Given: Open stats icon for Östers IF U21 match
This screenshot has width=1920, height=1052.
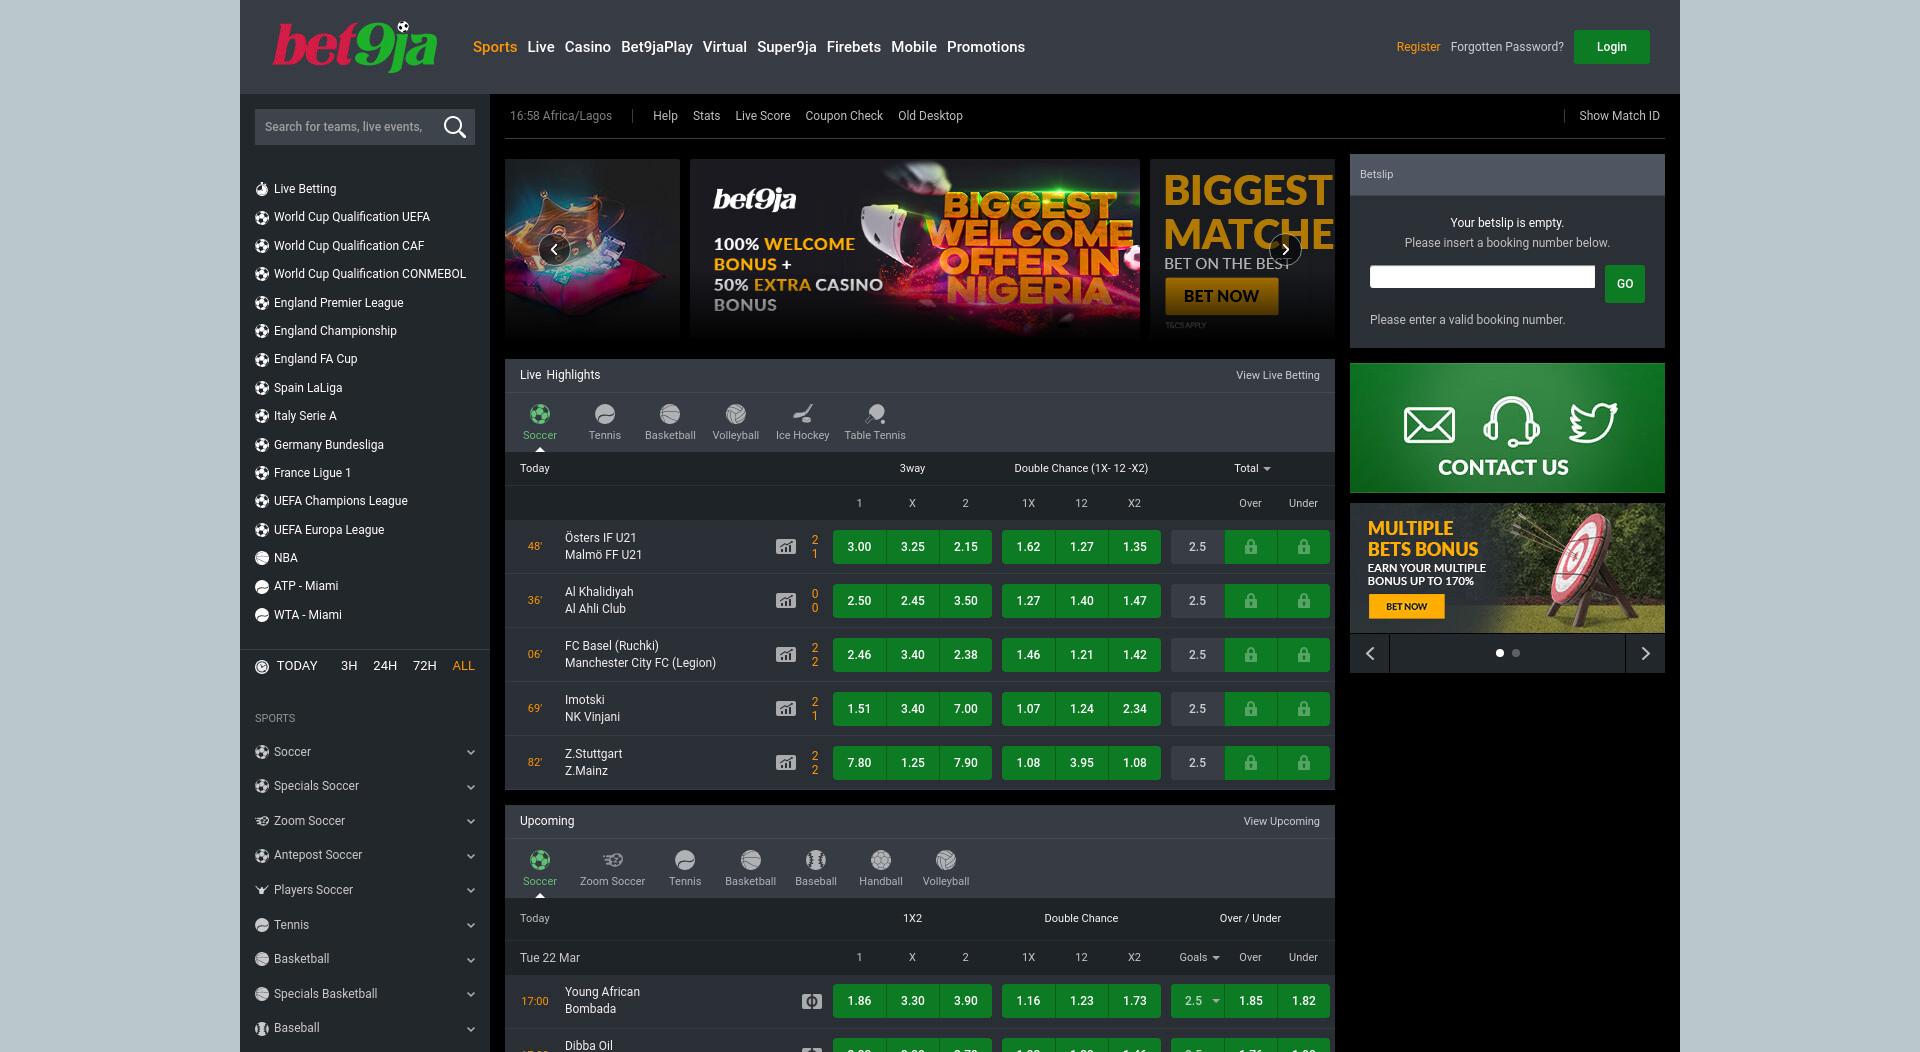Looking at the screenshot, I should (x=786, y=547).
